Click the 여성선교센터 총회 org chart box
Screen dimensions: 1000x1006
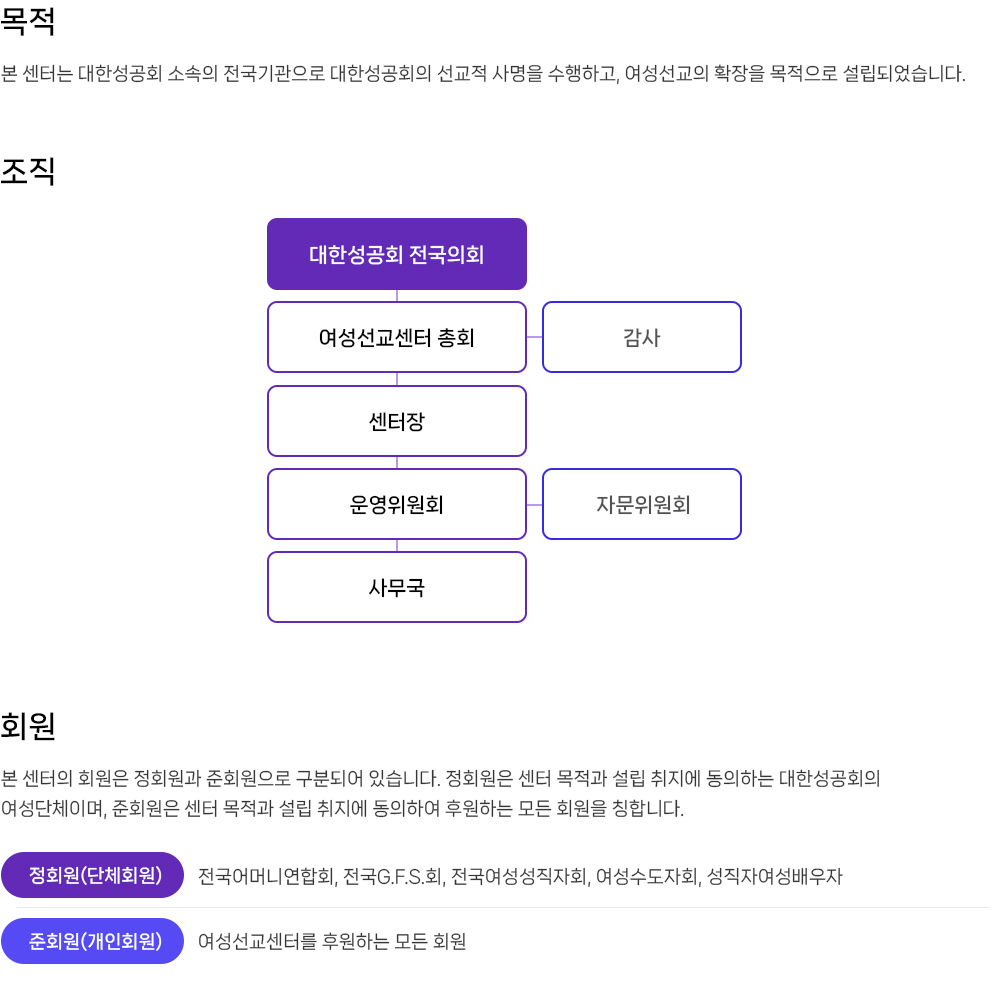point(397,337)
